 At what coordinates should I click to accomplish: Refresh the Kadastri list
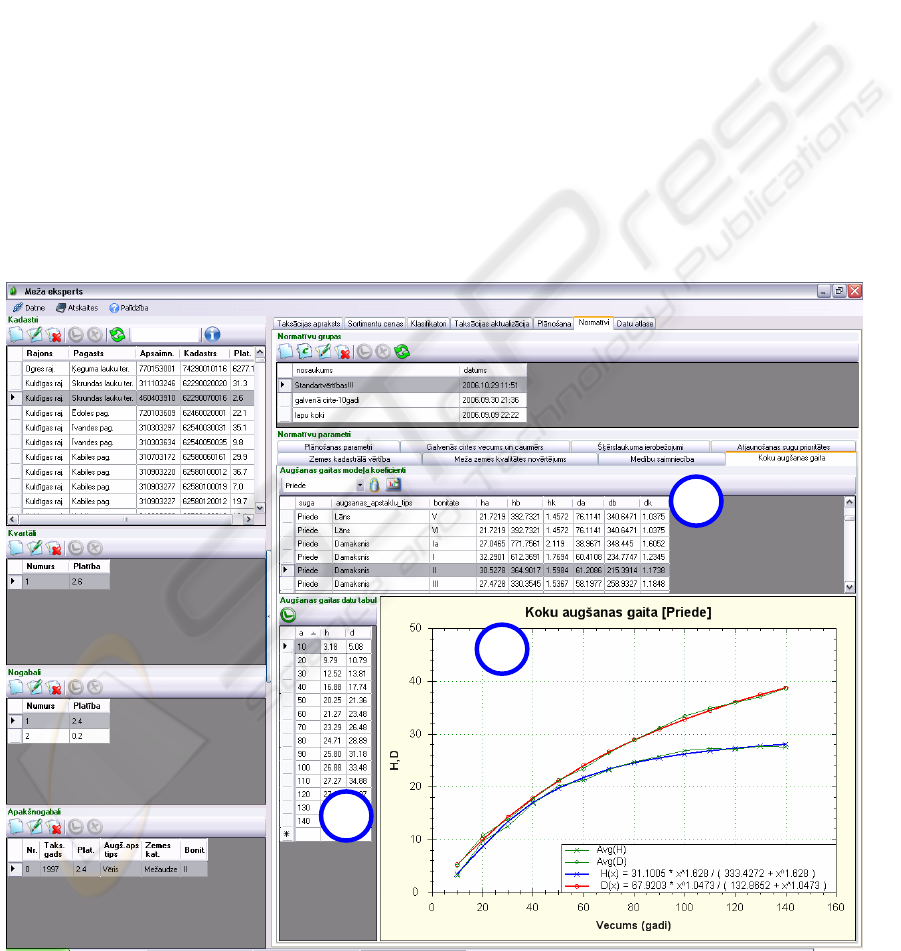pos(117,335)
